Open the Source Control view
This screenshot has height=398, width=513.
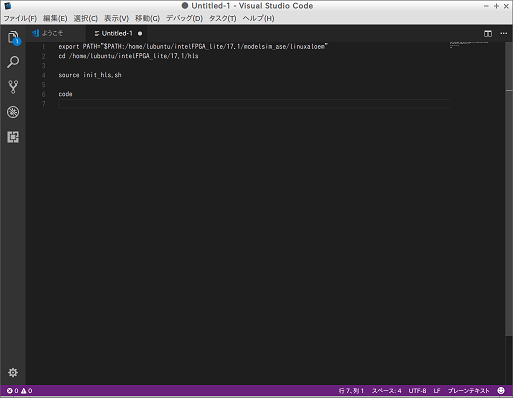pos(13,87)
